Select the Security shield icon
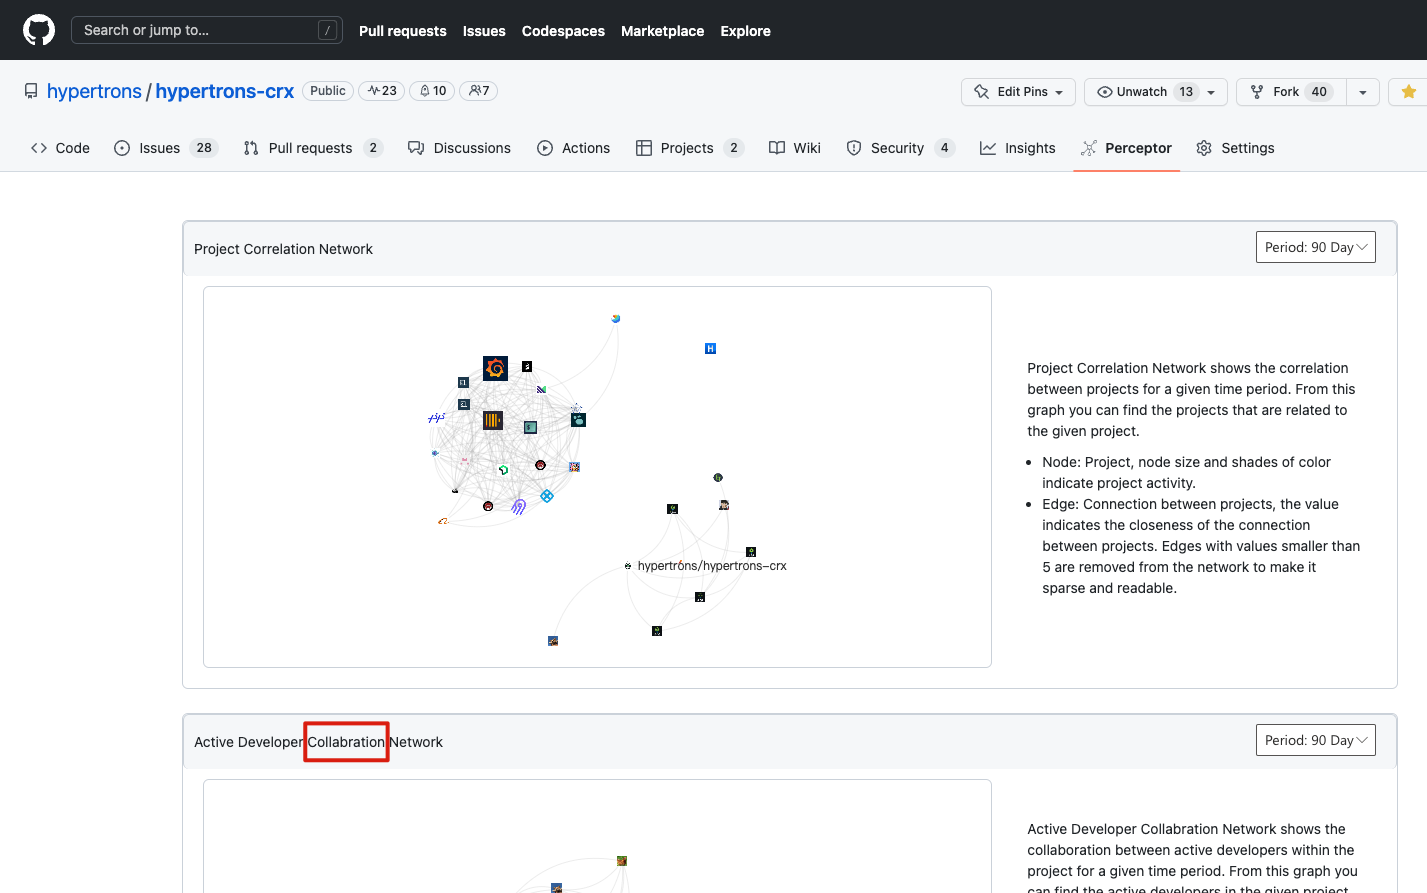 click(x=854, y=147)
